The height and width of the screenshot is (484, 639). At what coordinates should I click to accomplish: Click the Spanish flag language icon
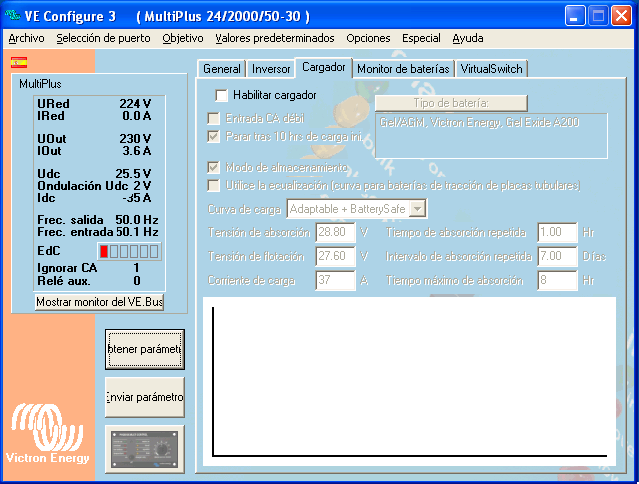pos(19,63)
